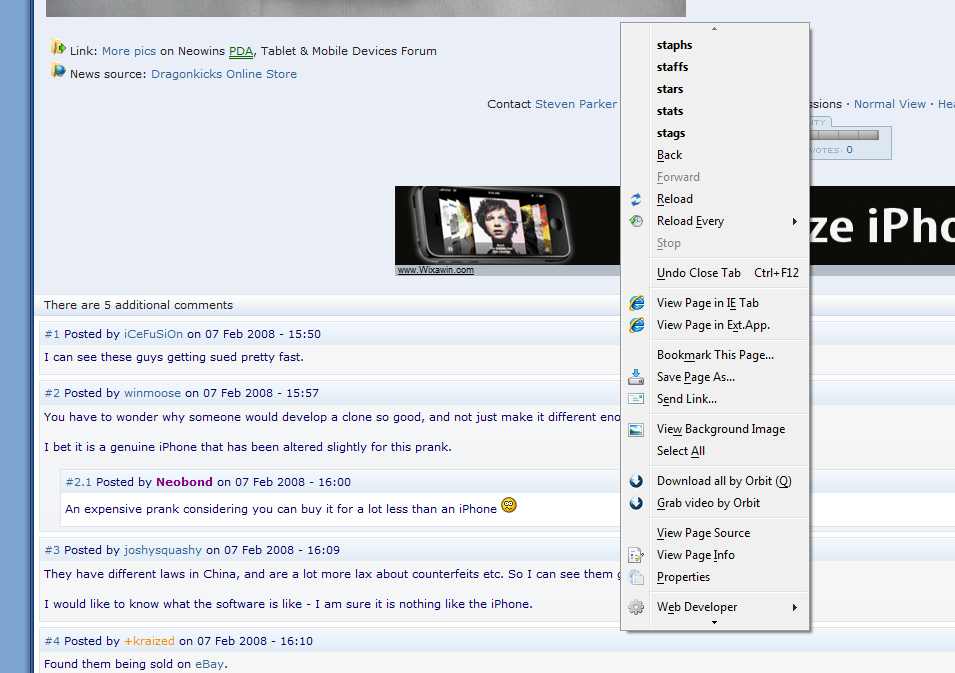Viewport: 955px width, 673px height.
Task: Click the Send Link envelope icon
Action: pos(636,399)
